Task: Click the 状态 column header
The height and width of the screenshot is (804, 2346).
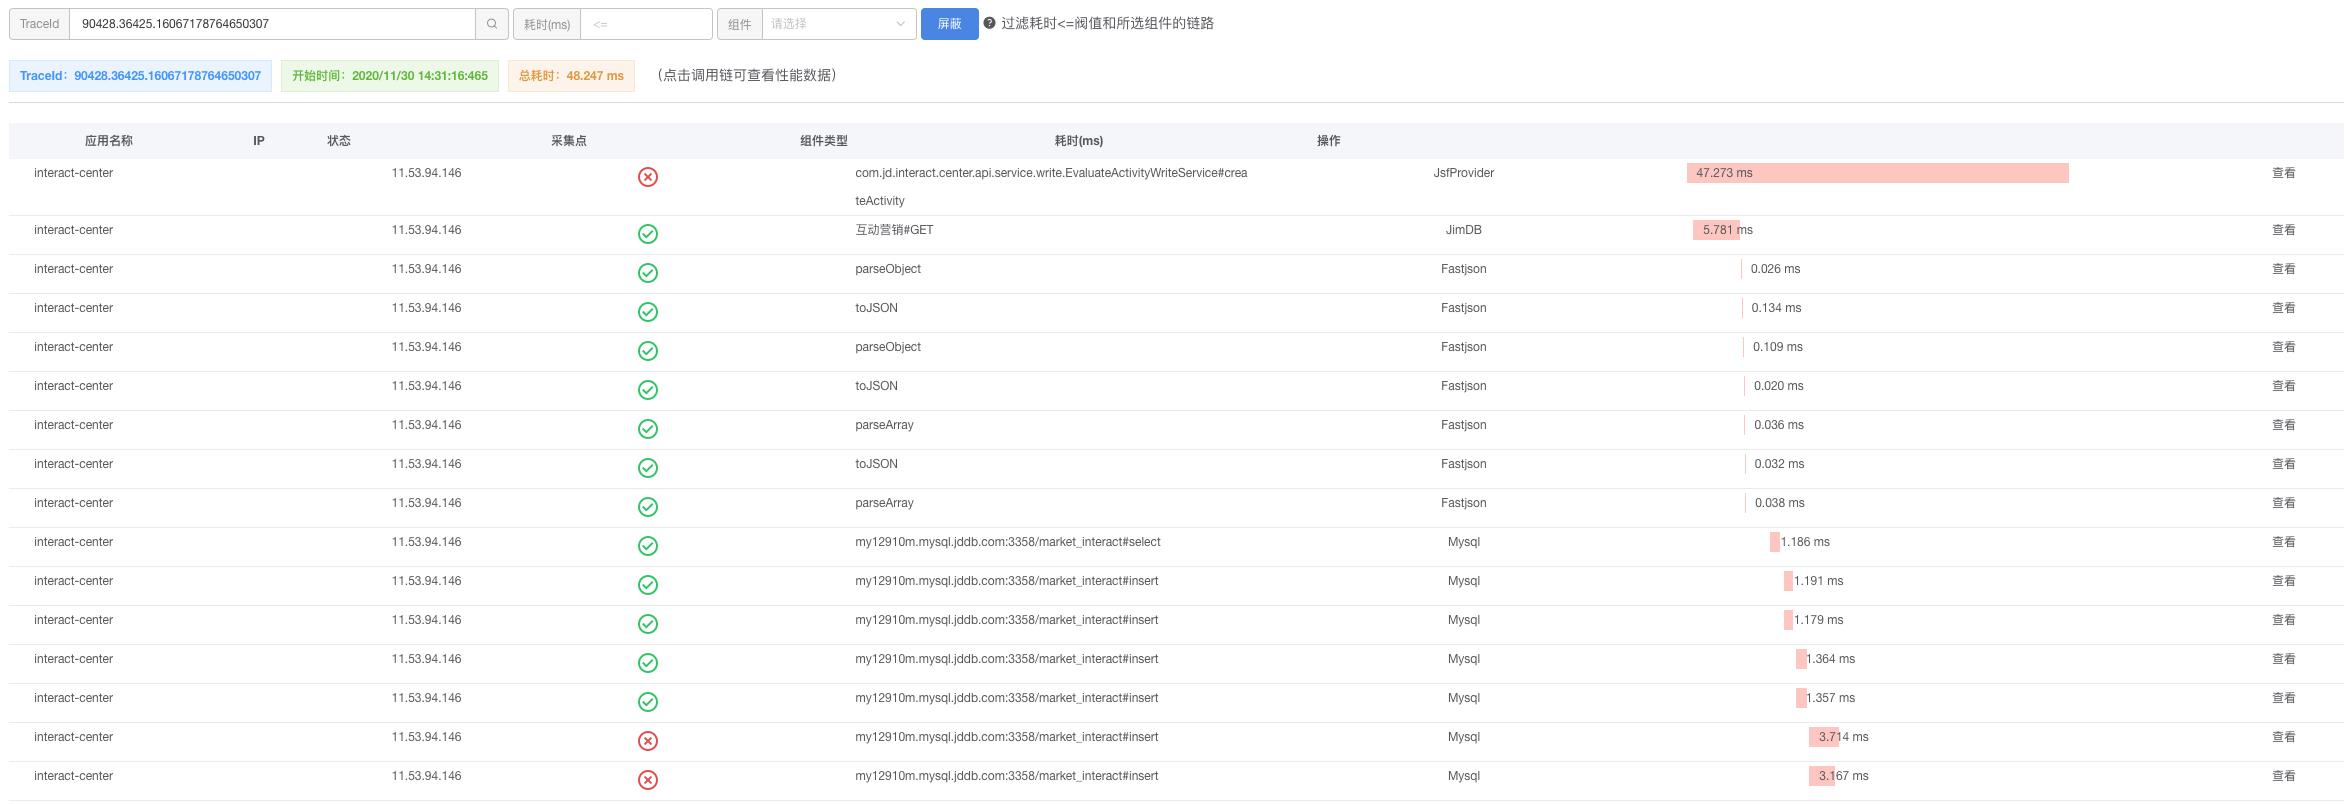Action: tap(339, 141)
